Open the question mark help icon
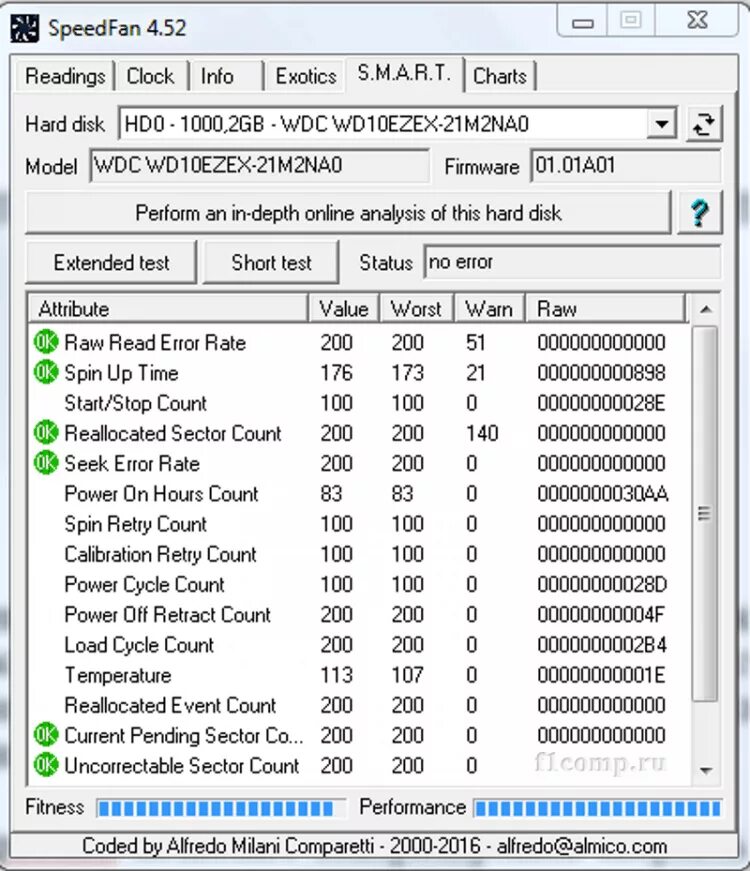 [x=699, y=213]
